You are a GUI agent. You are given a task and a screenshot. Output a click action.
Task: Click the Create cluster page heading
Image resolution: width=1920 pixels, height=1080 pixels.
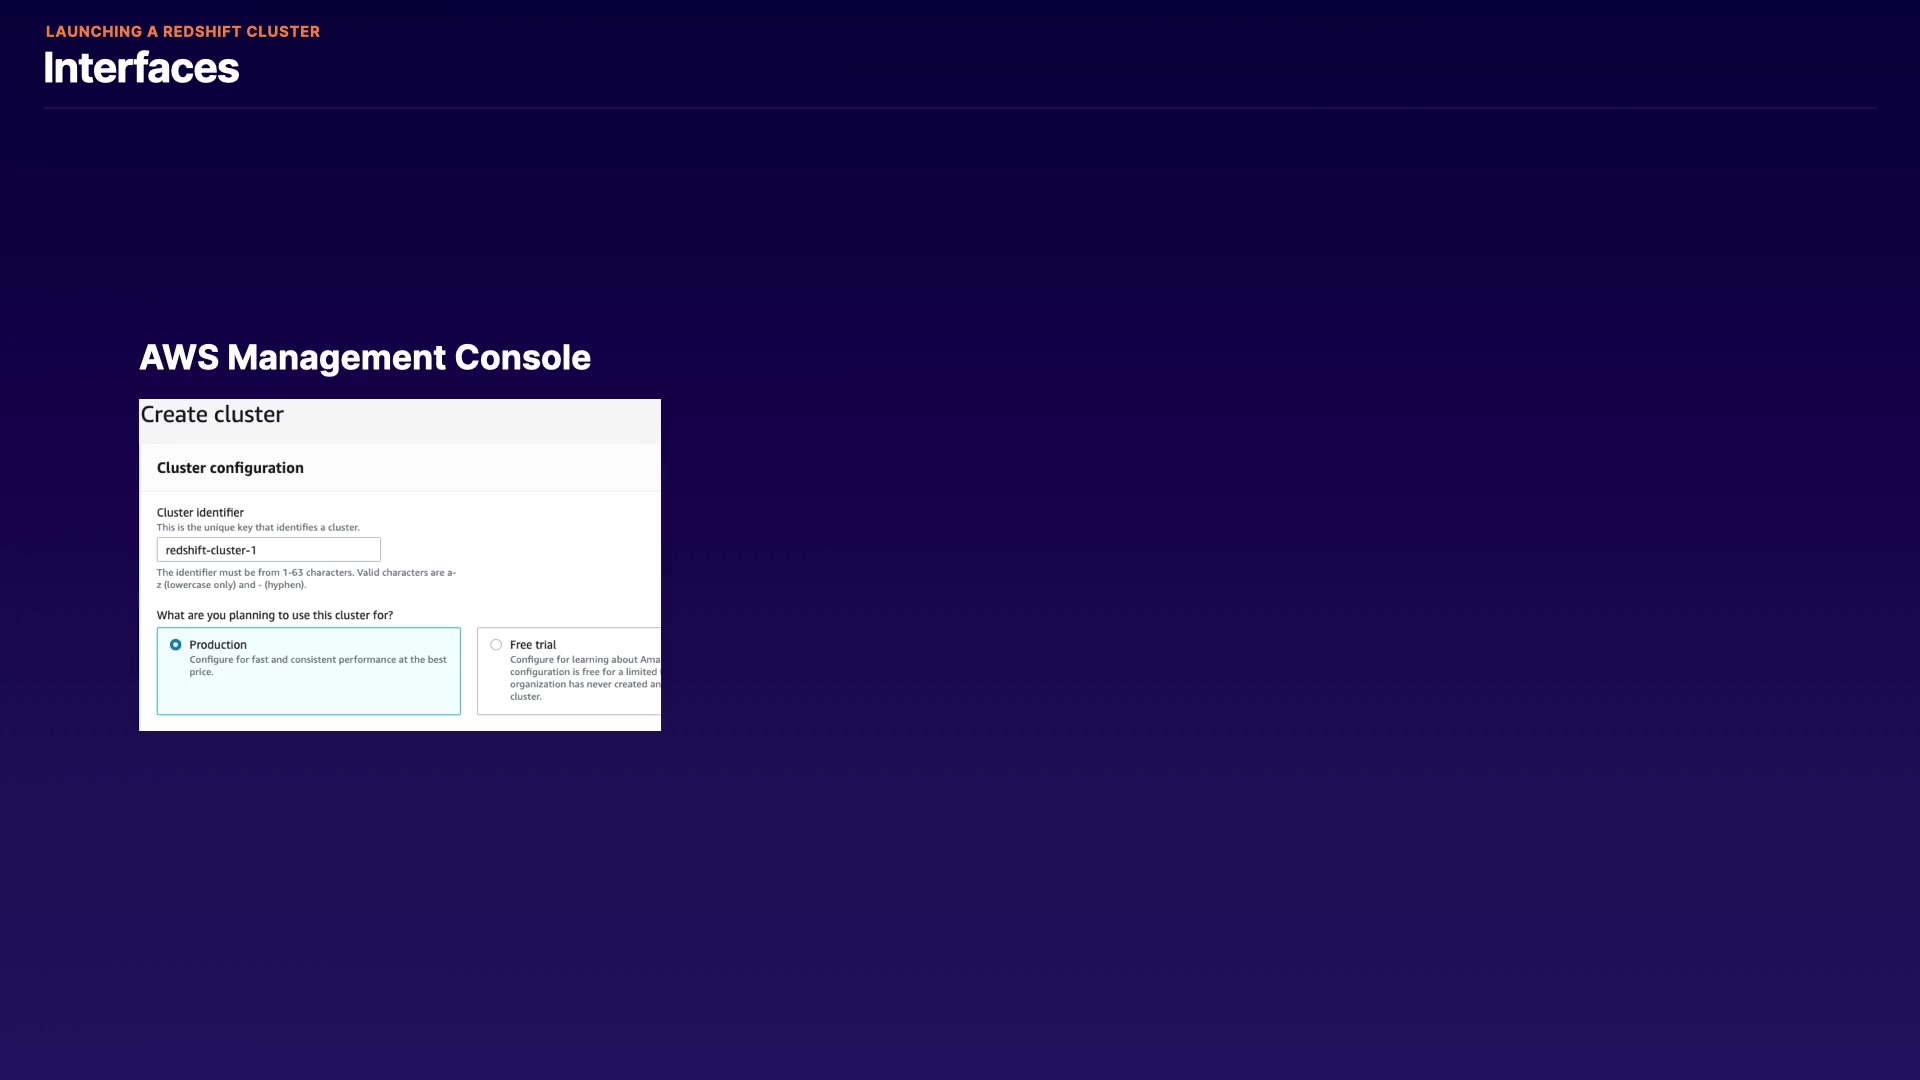[212, 415]
